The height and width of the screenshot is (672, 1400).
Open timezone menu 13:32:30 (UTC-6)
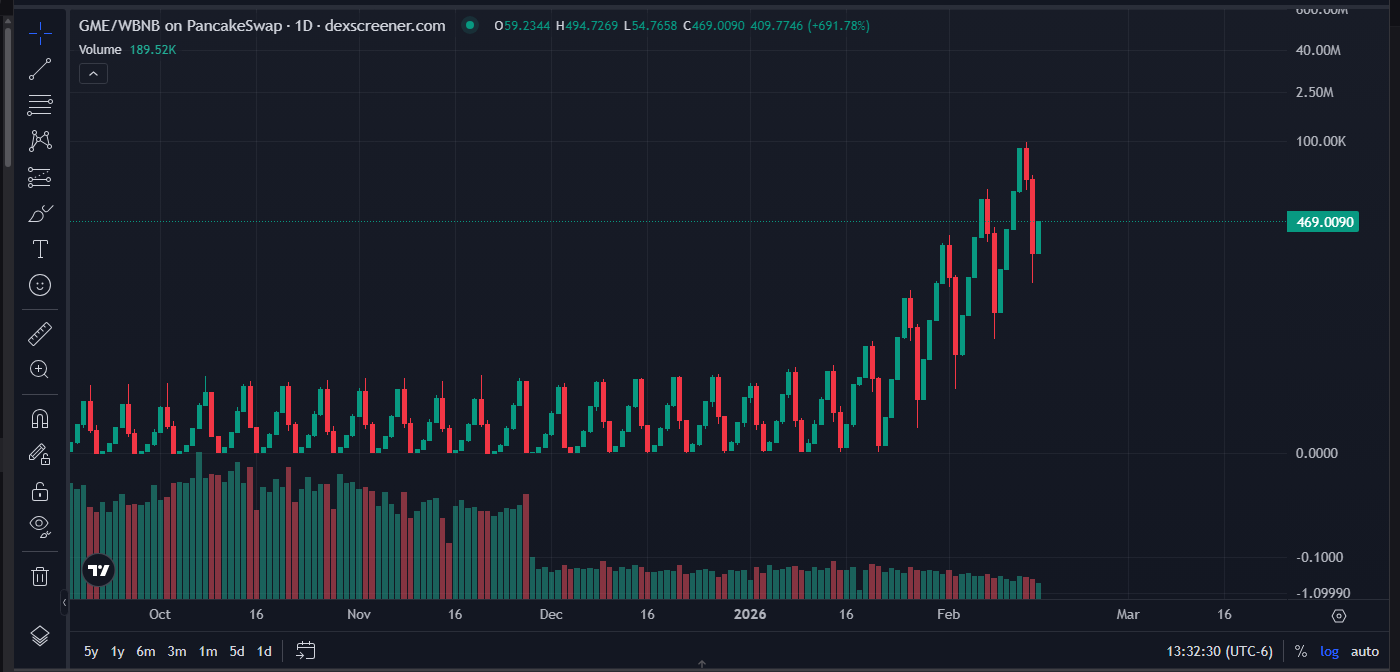coord(1220,651)
